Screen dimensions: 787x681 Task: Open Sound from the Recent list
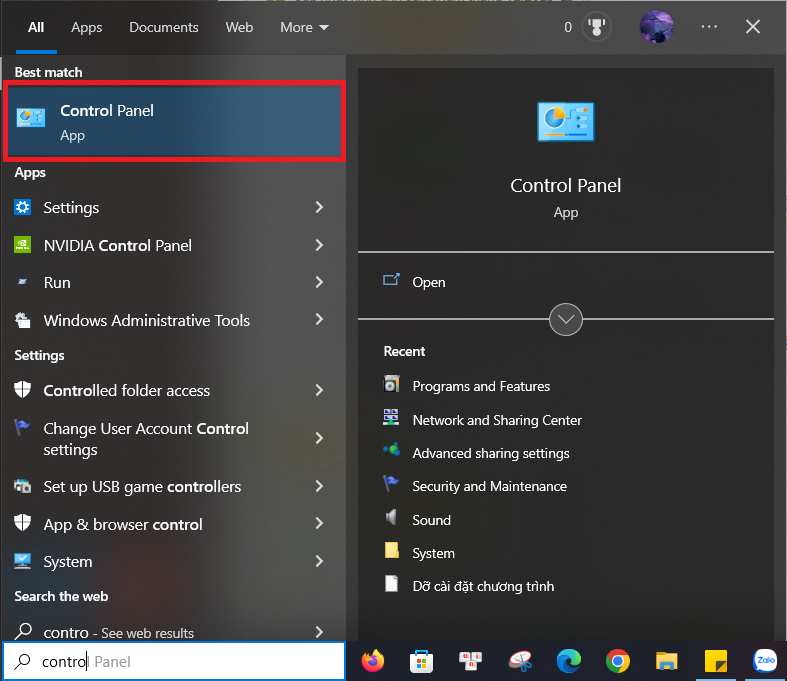431,520
